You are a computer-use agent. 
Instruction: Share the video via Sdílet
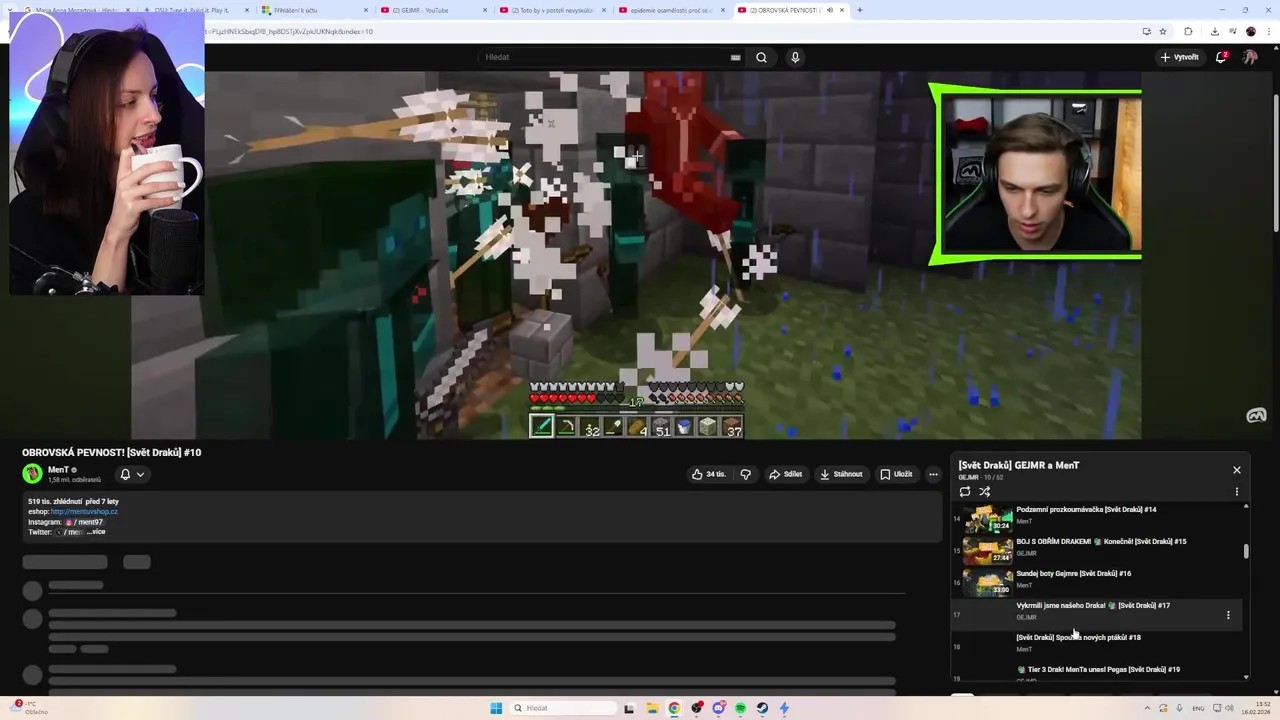pyautogui.click(x=785, y=474)
